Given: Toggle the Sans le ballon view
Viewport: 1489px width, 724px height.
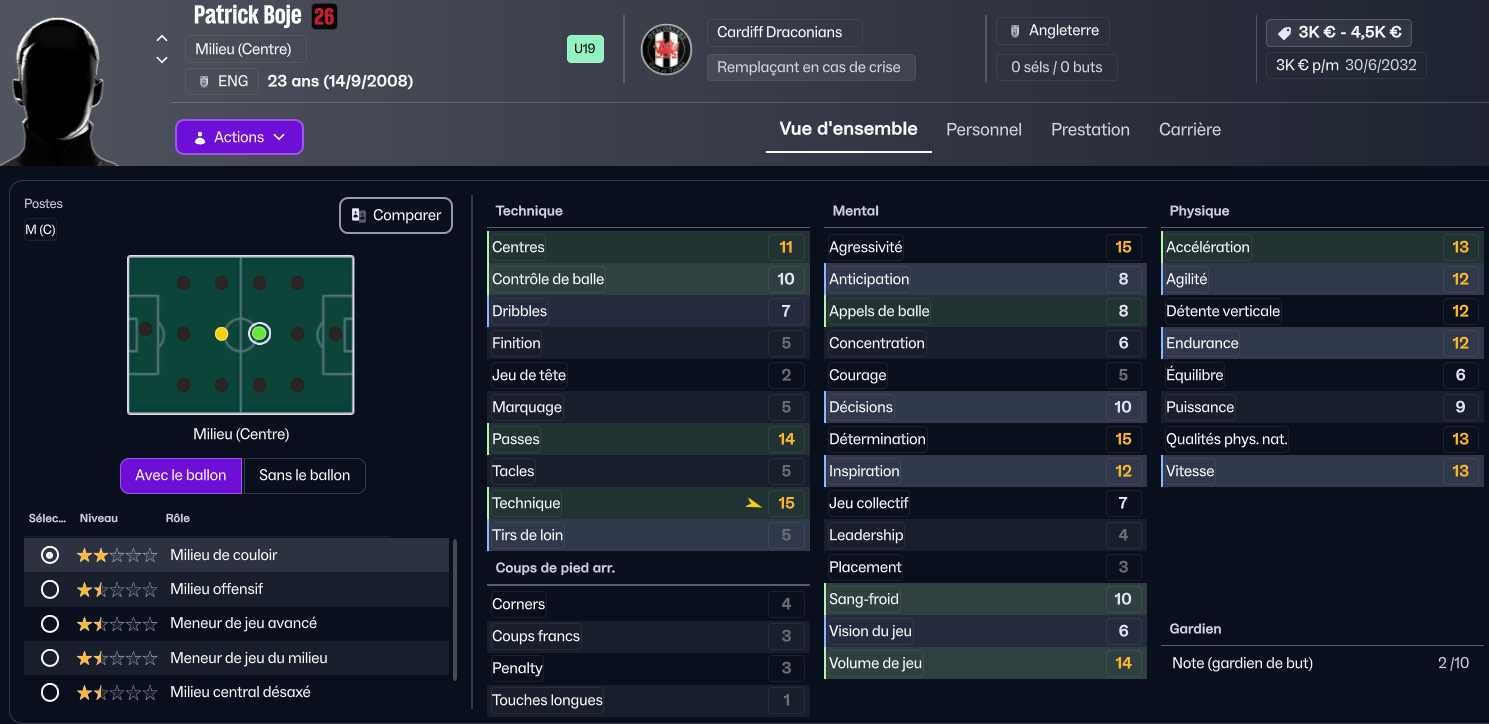Looking at the screenshot, I should 304,476.
